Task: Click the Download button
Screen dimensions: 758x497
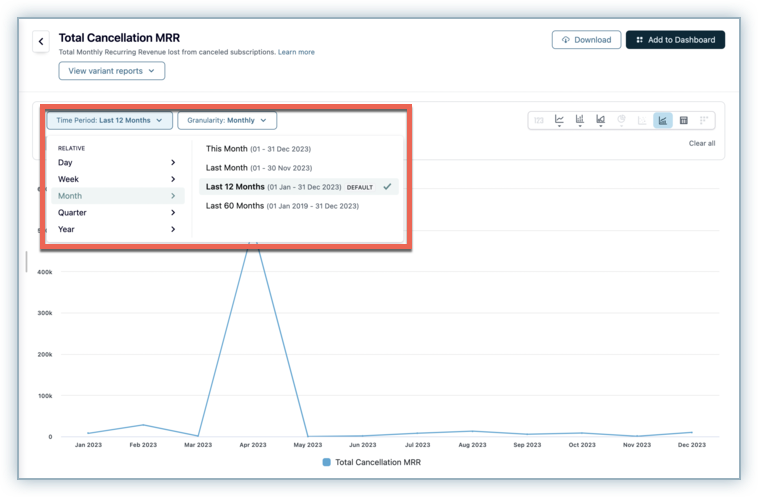Action: pyautogui.click(x=586, y=40)
